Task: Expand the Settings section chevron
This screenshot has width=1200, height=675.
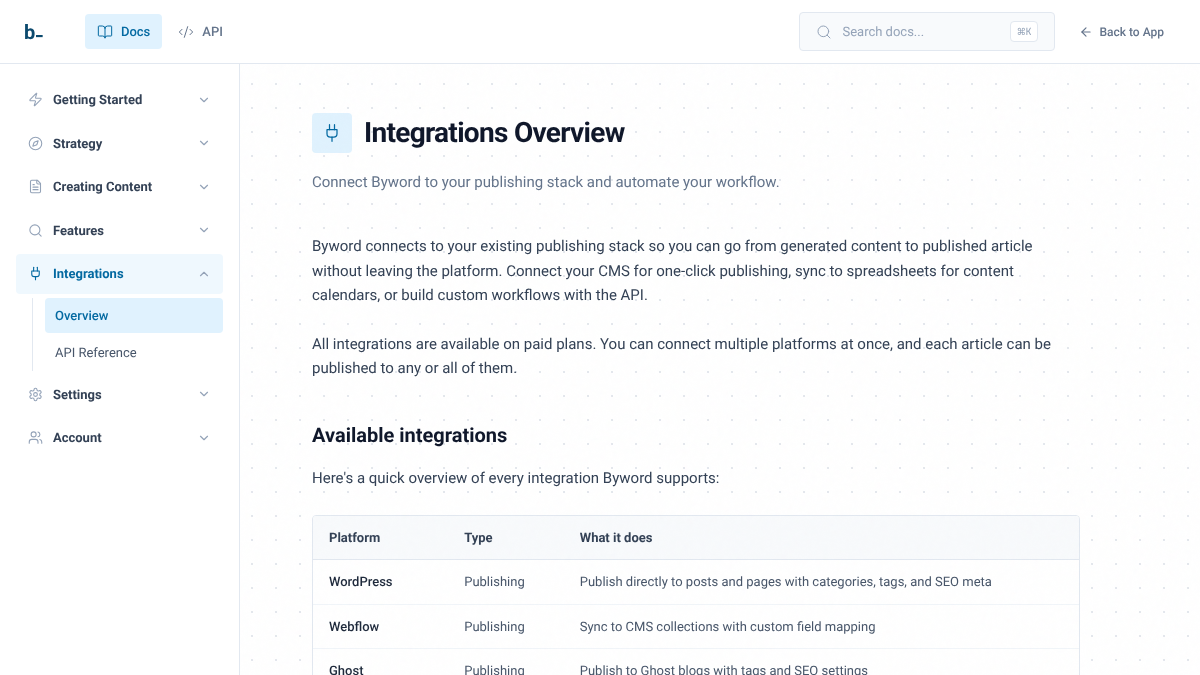Action: 204,394
